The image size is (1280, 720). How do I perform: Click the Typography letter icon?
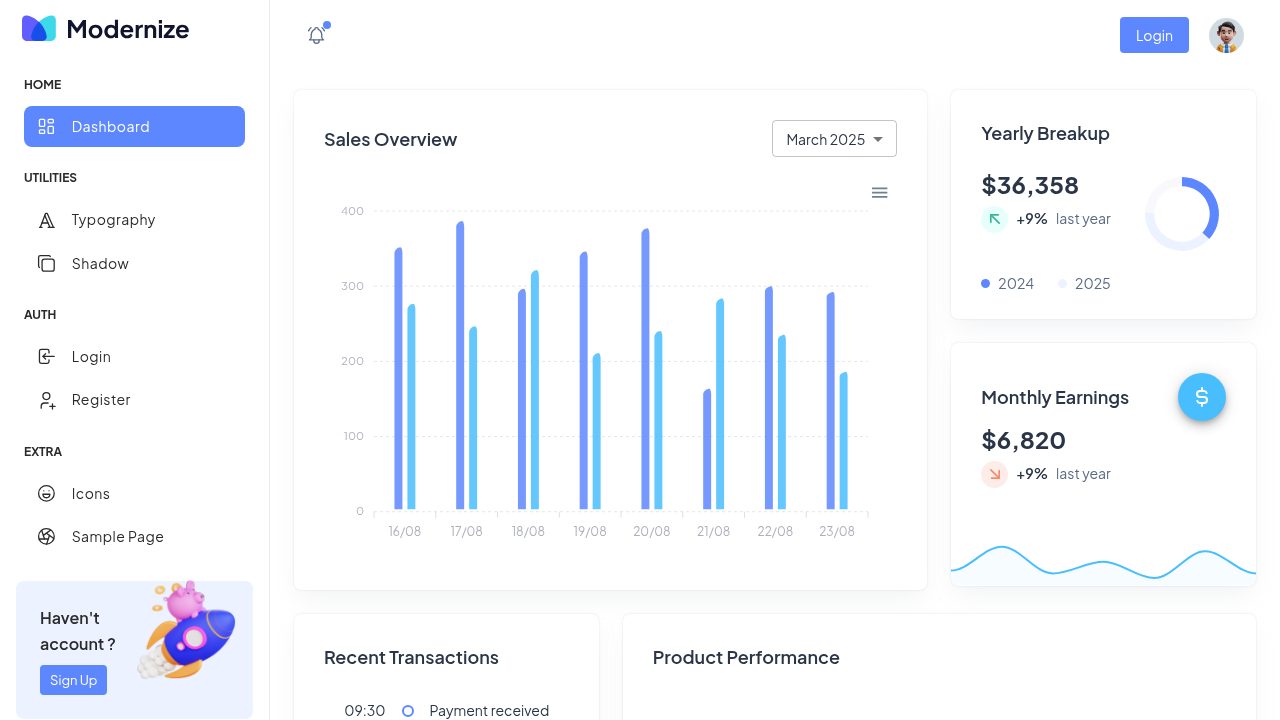point(46,220)
